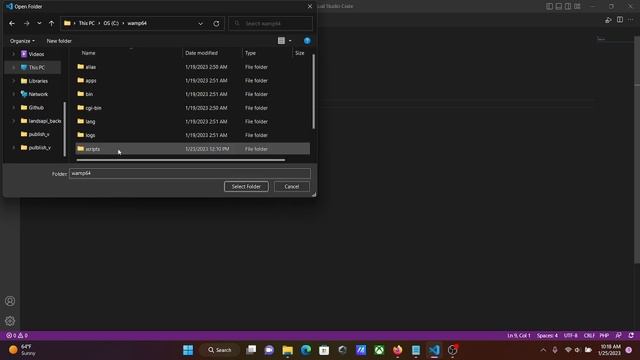Go up one folder level
This screenshot has height=360, width=640.
click(x=51, y=24)
